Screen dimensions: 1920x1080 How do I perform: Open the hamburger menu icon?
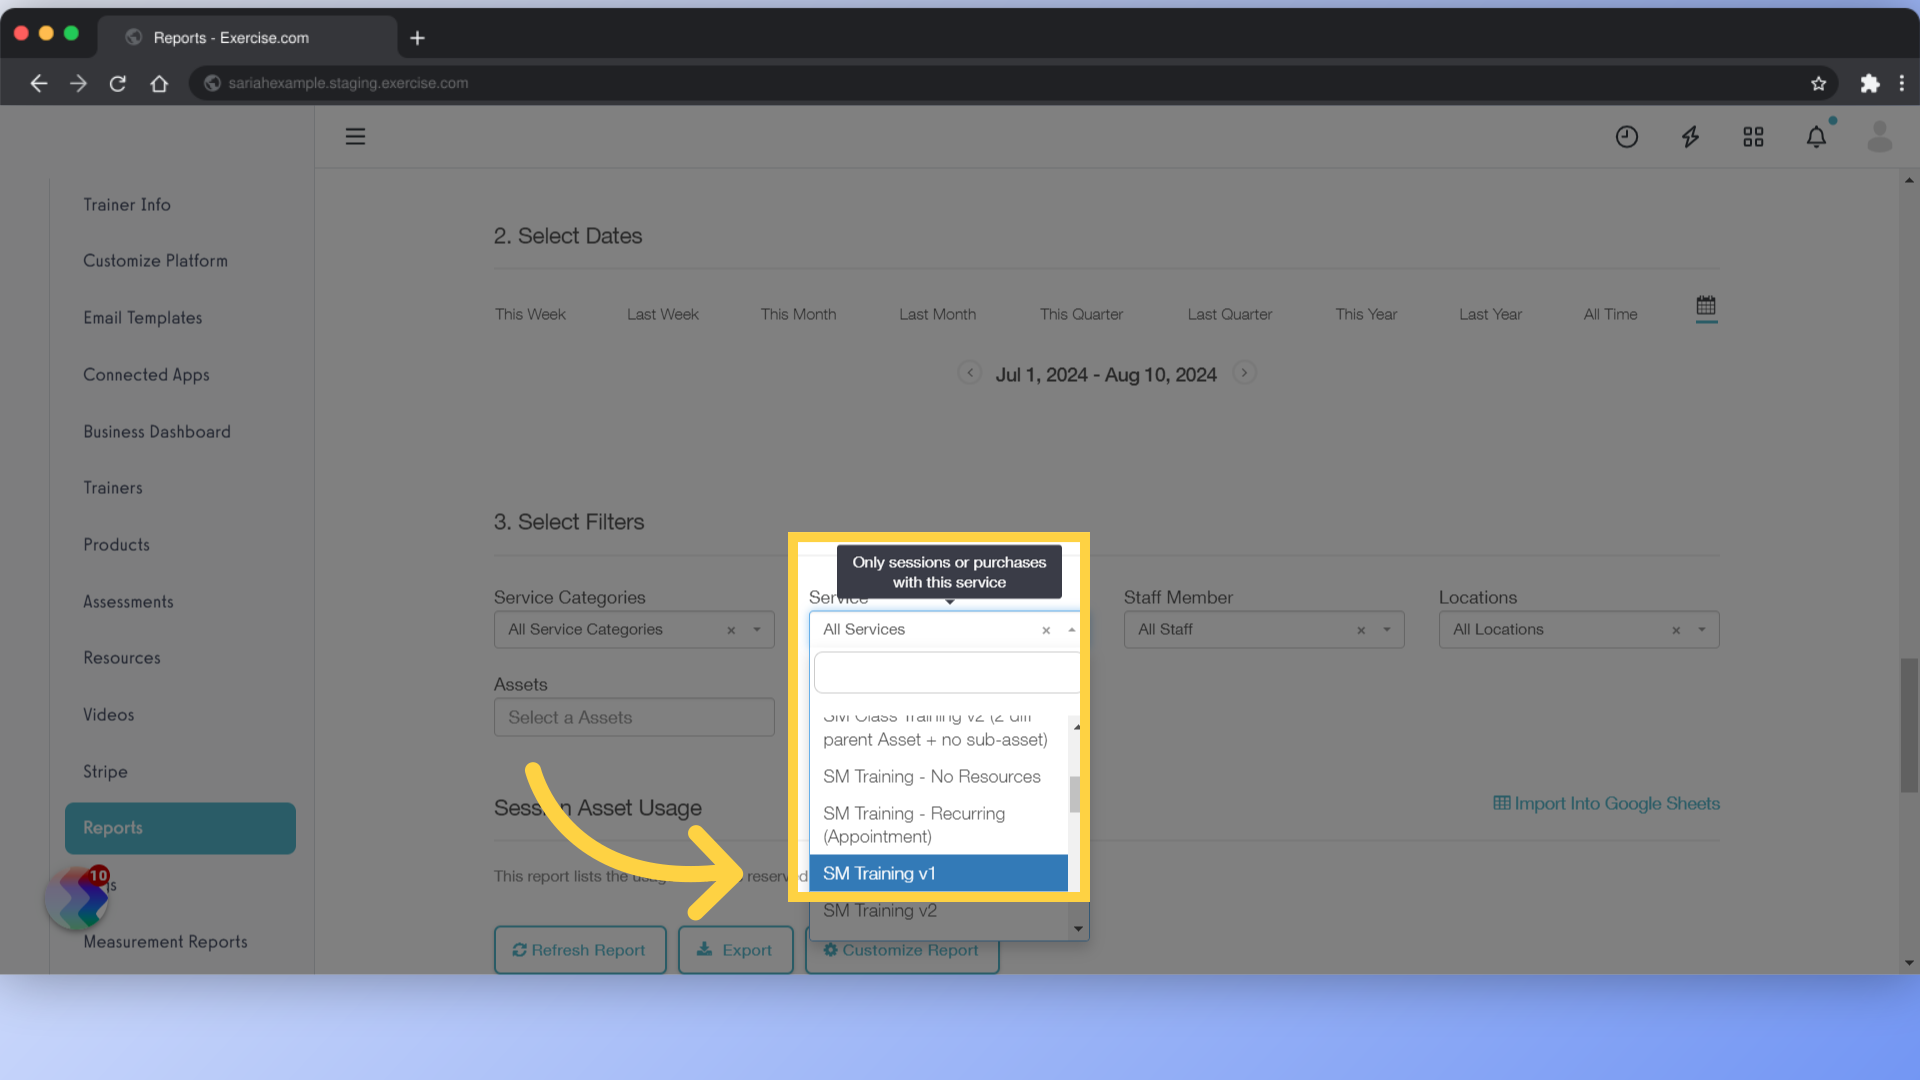tap(355, 136)
